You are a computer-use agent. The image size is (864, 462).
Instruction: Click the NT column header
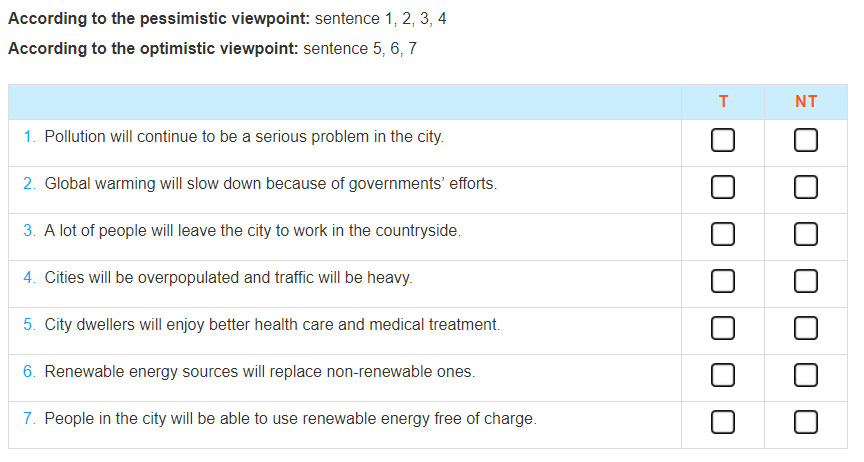pos(806,101)
